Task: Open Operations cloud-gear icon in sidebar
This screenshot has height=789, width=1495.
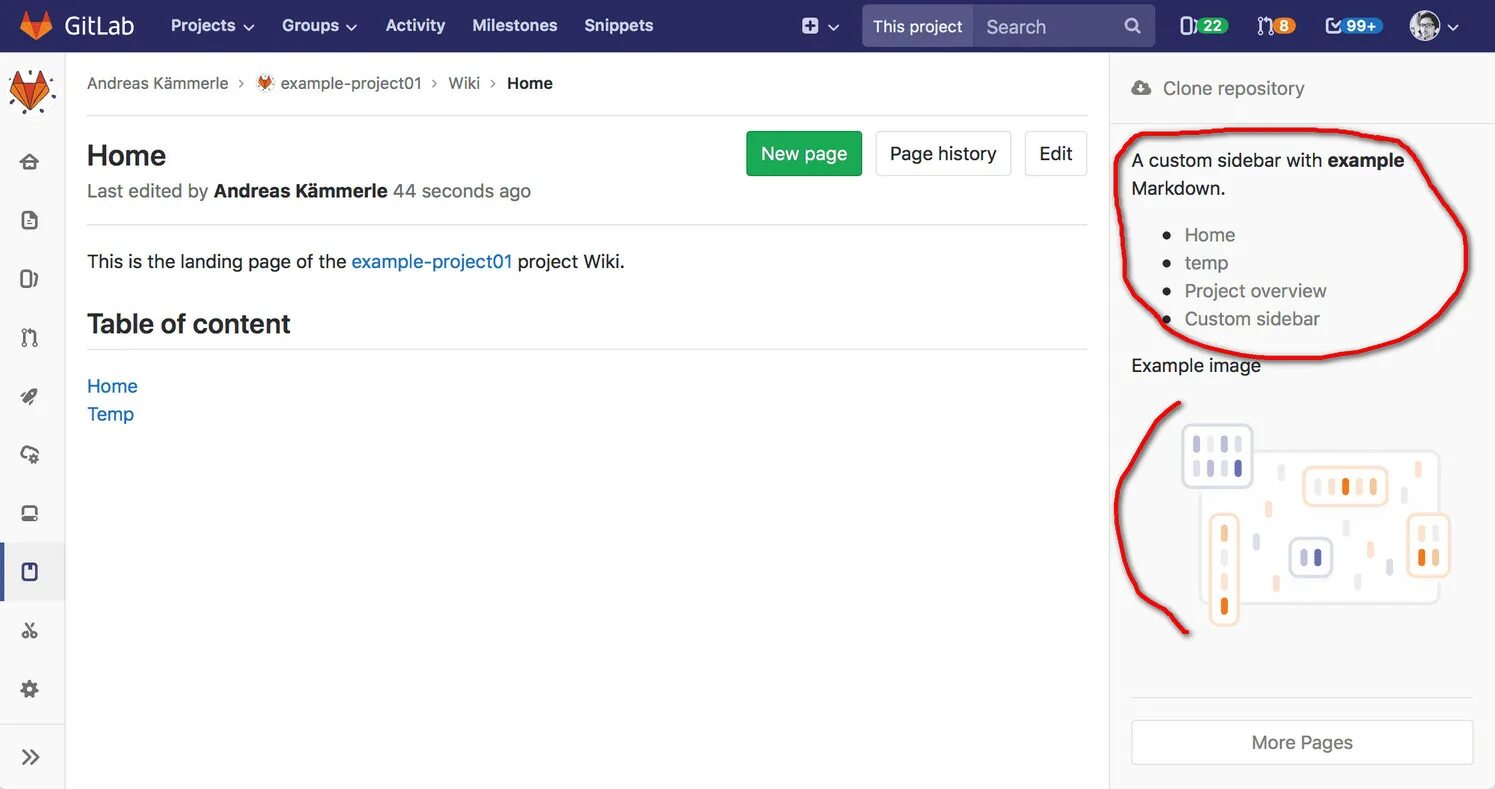Action: (30, 455)
